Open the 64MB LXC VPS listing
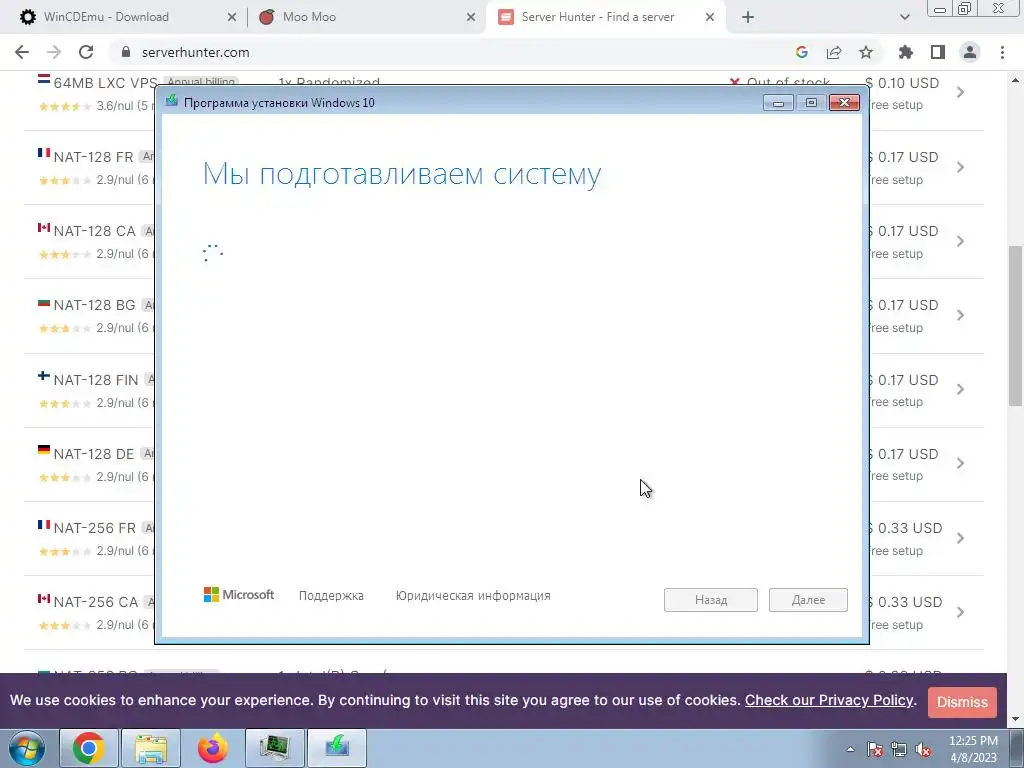 tap(105, 84)
